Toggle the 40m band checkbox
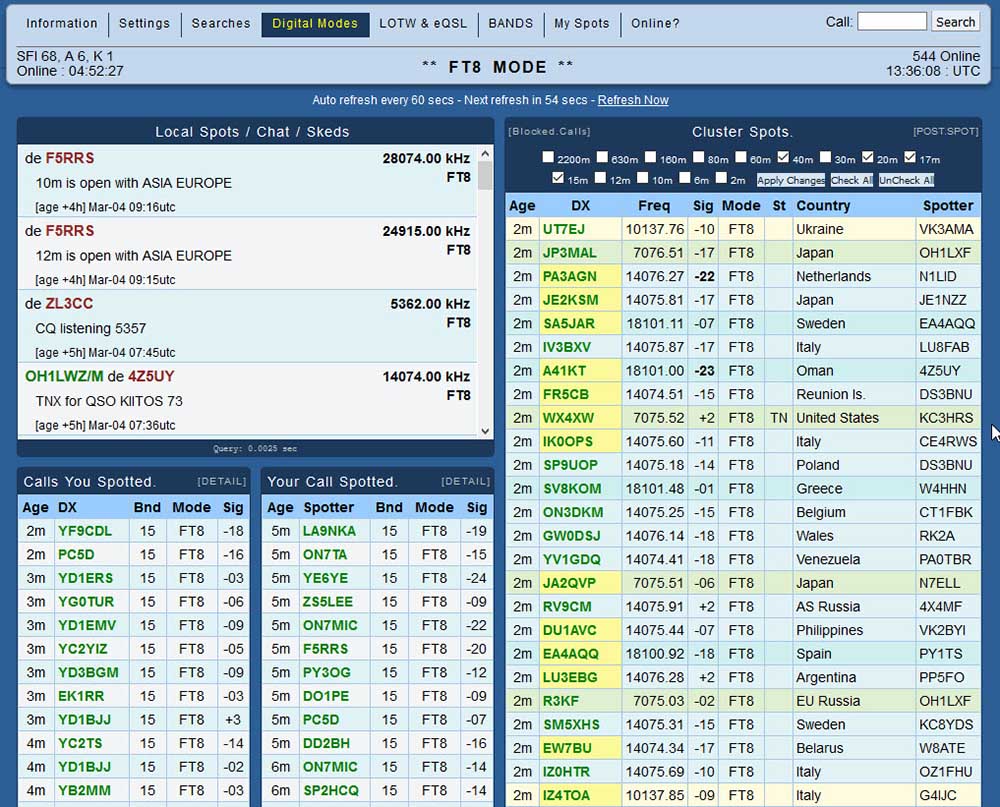Screen dimensions: 1000x807 pyautogui.click(x=783, y=157)
